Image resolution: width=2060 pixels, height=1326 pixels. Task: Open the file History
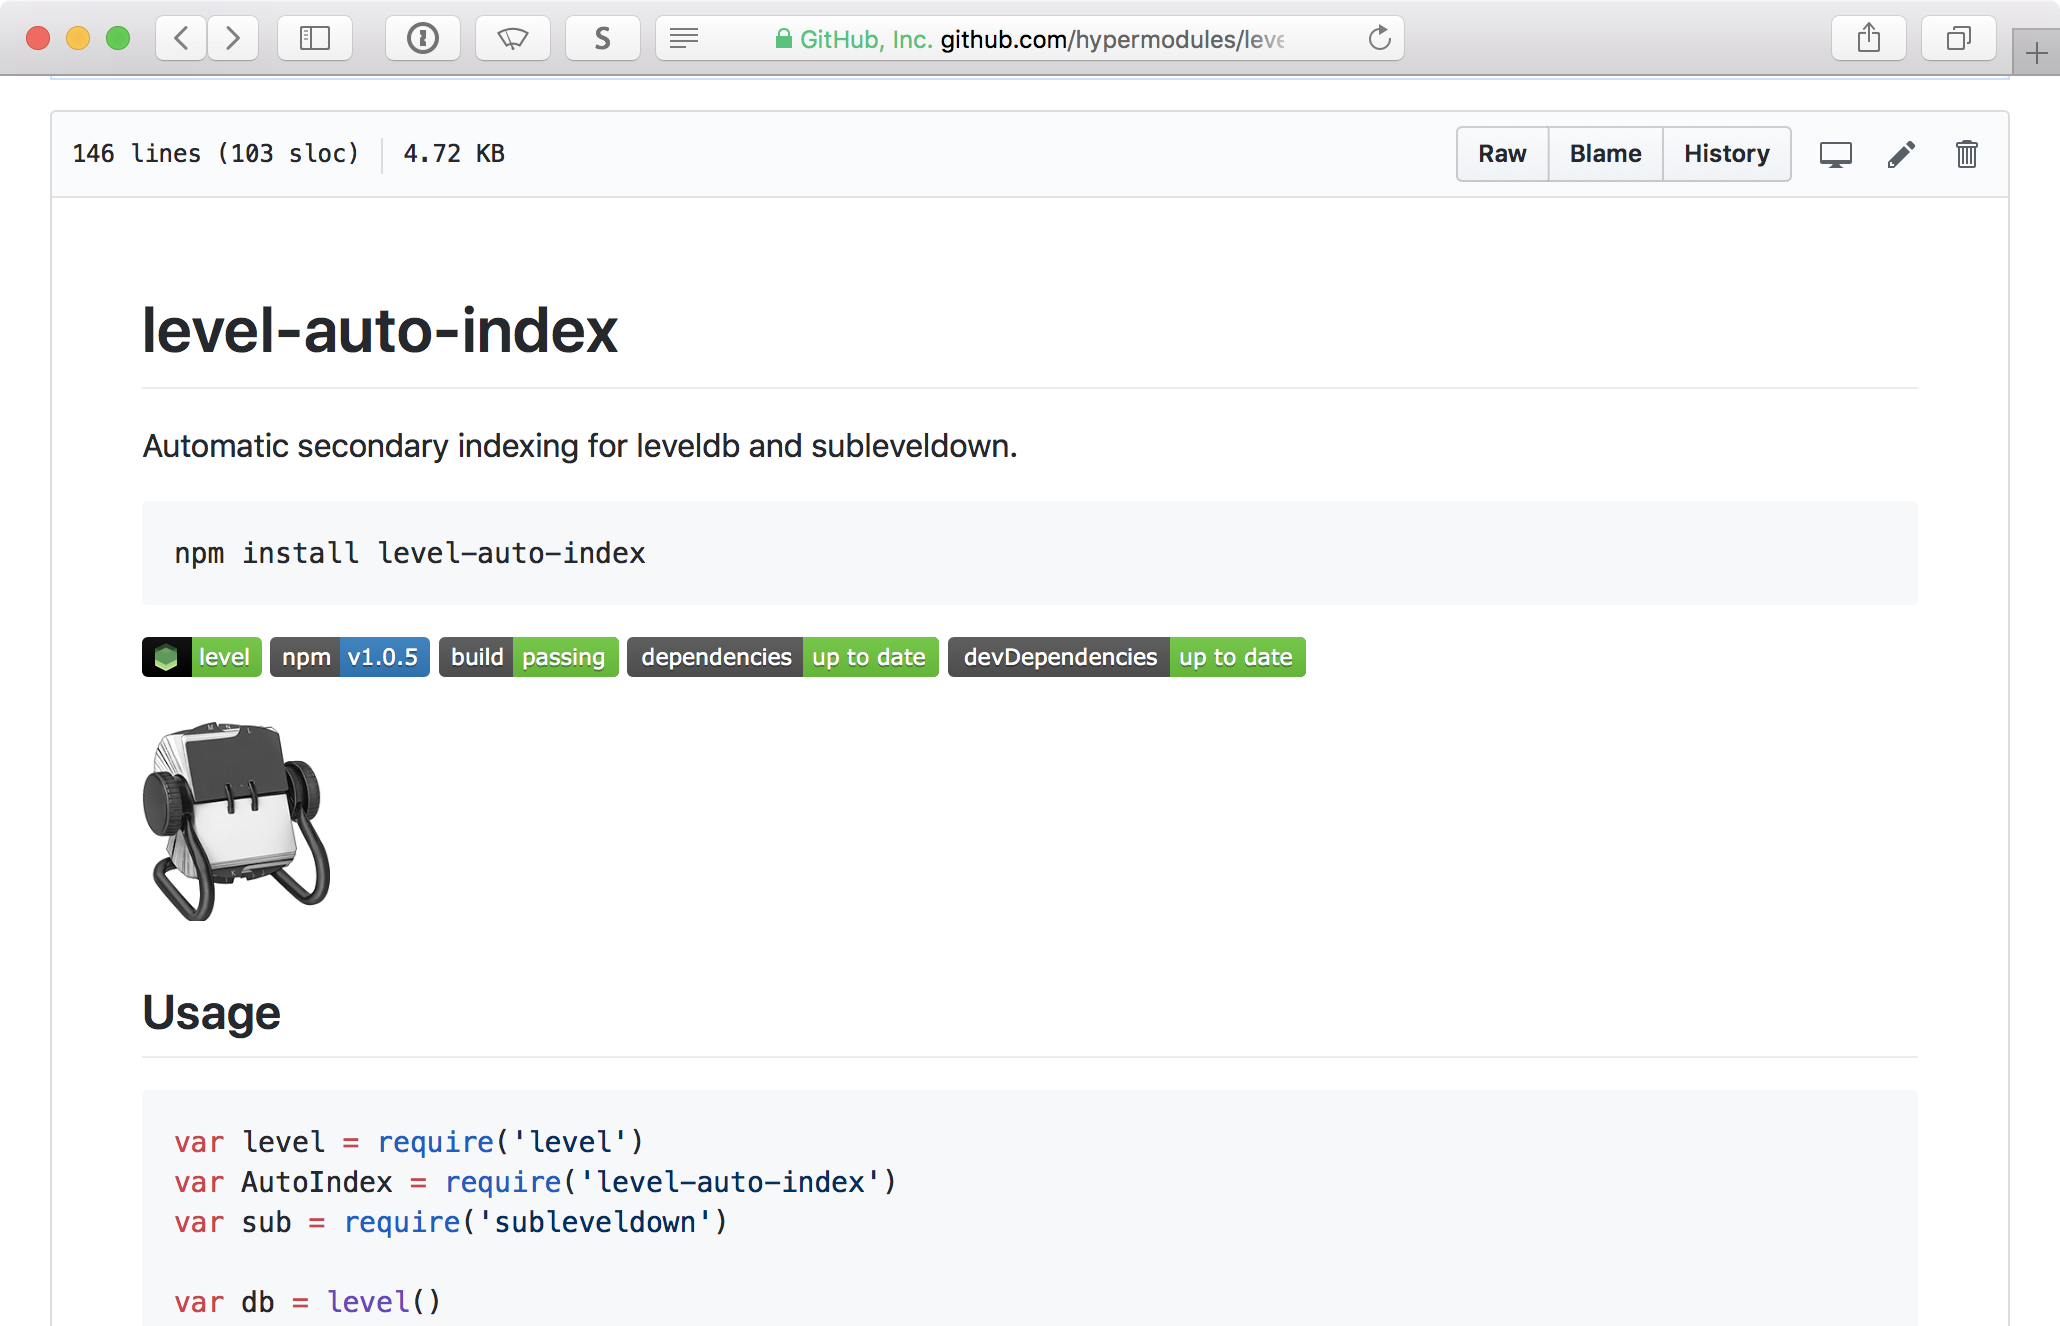tap(1727, 154)
